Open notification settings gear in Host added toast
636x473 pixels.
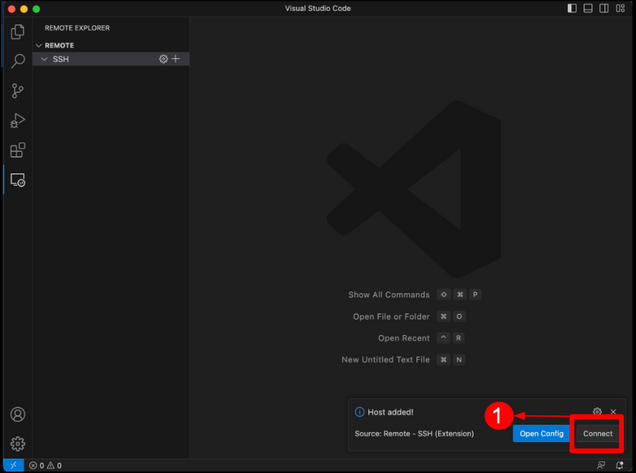click(x=597, y=411)
